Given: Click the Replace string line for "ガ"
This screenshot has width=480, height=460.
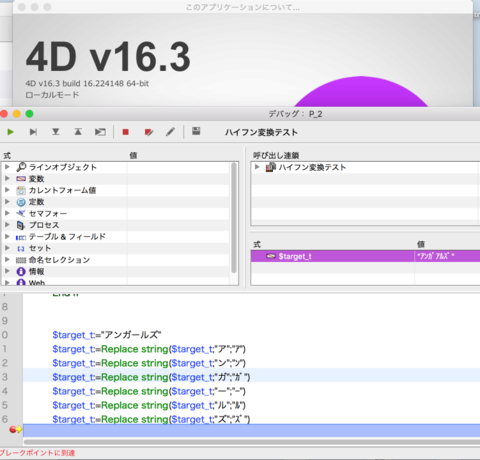Looking at the screenshot, I should pos(151,377).
